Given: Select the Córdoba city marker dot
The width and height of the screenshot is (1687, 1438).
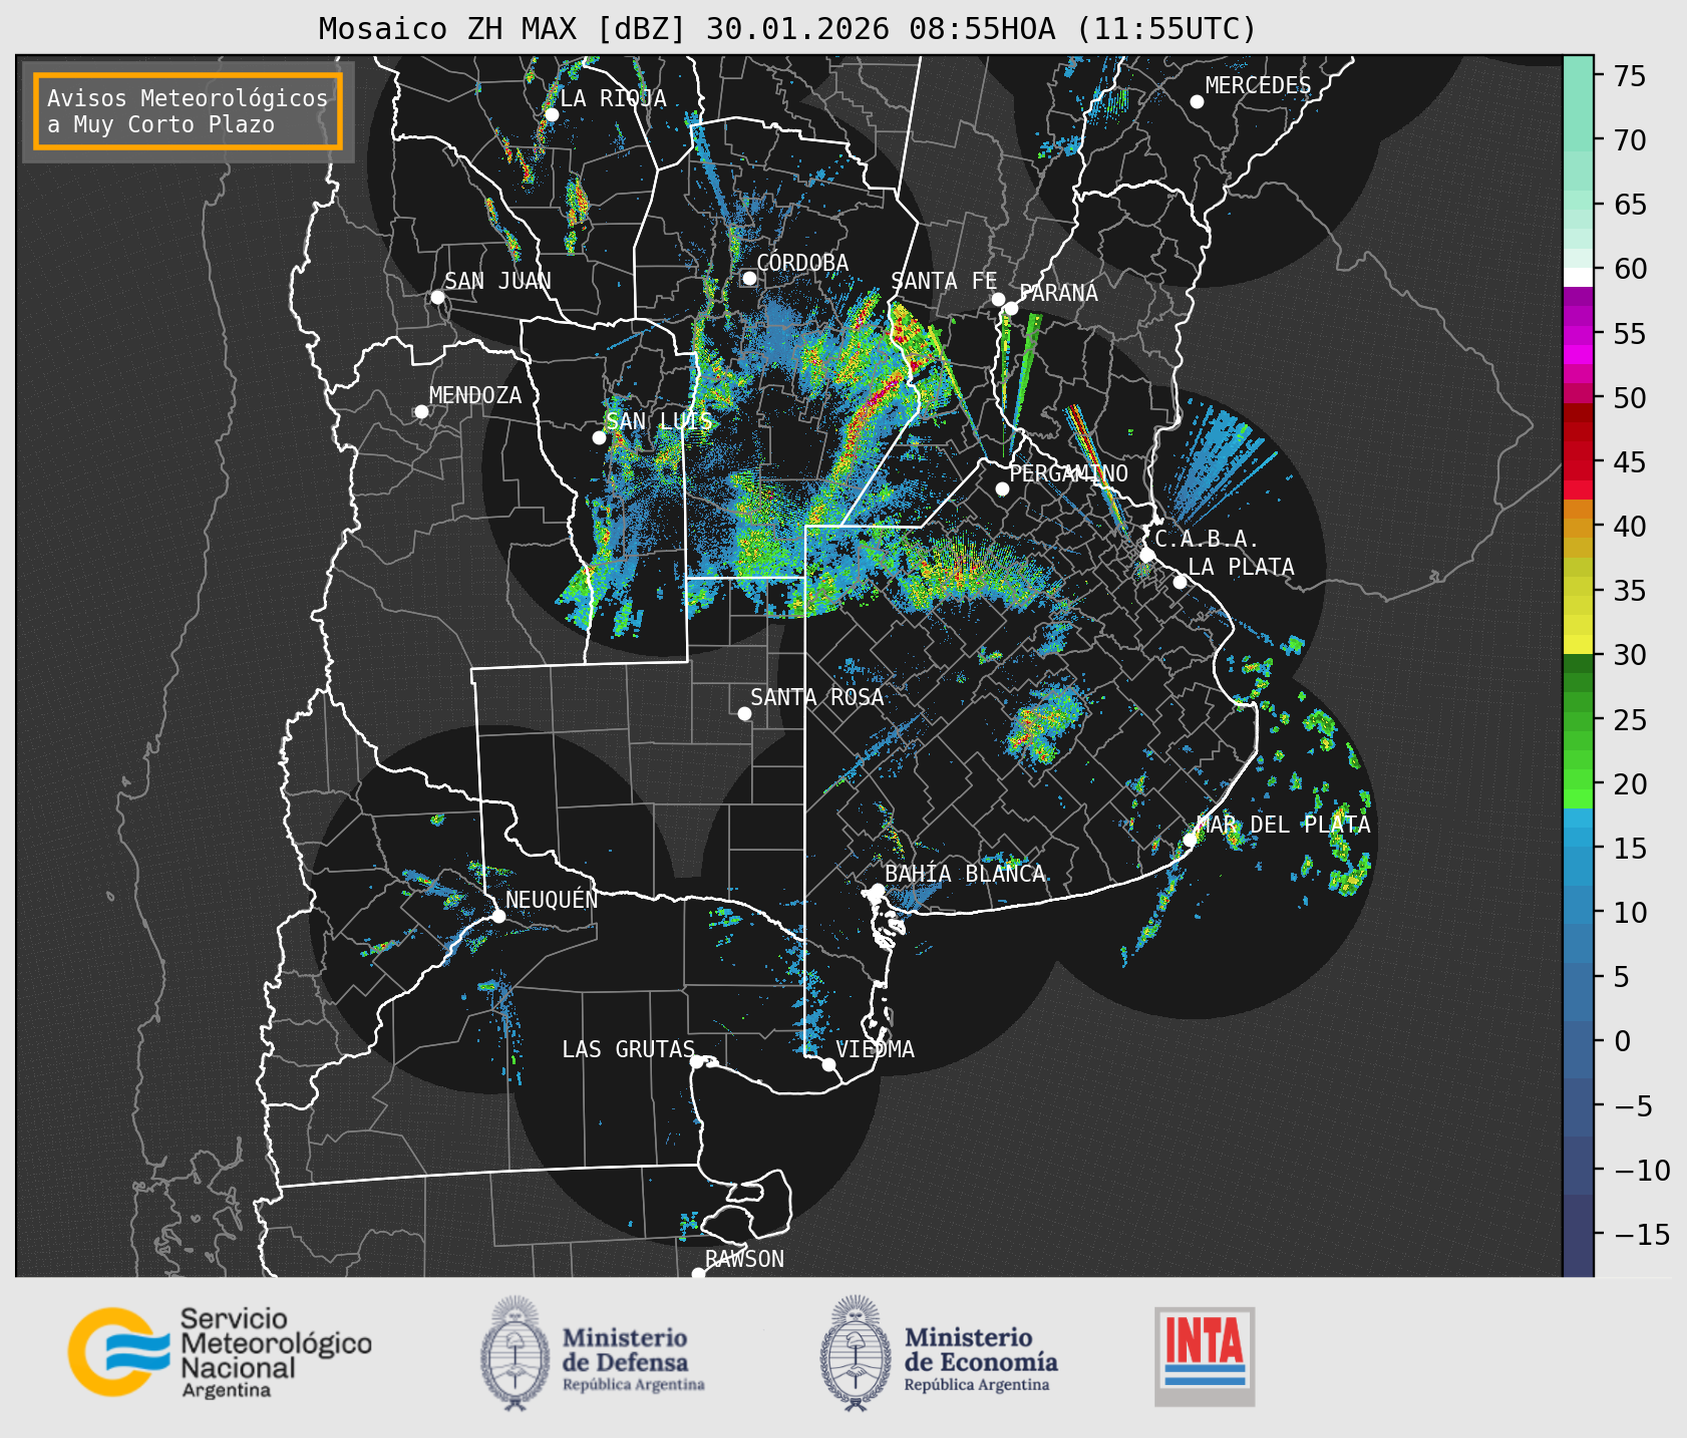Looking at the screenshot, I should click(749, 278).
